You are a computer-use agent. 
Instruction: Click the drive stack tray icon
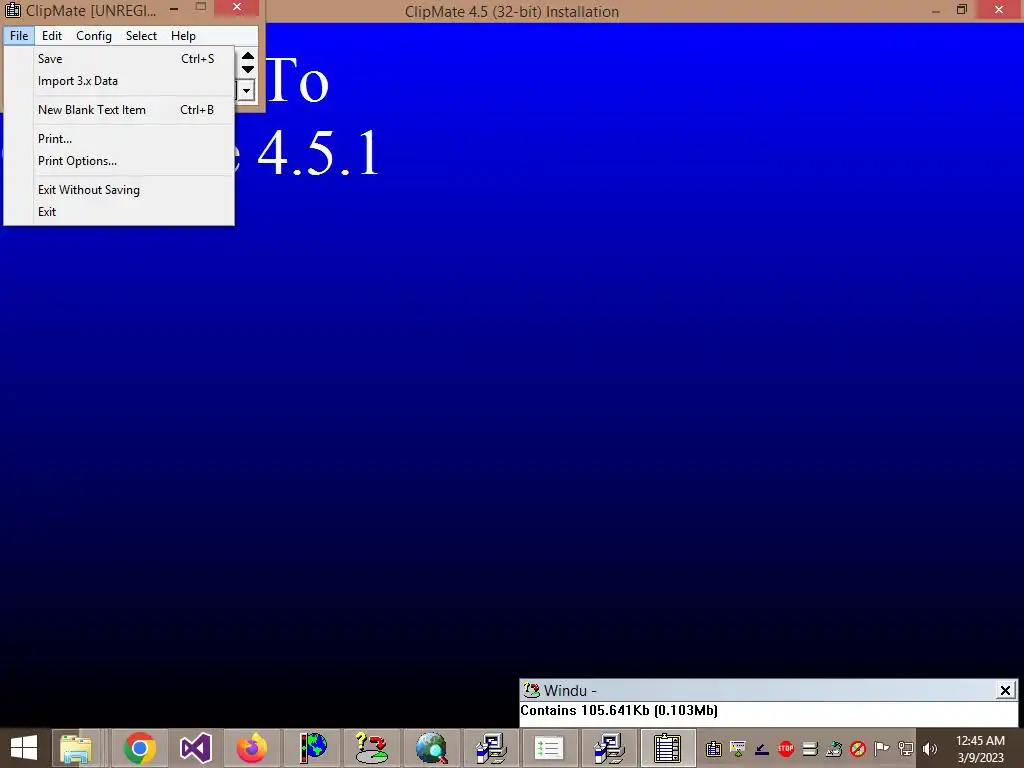(810, 748)
